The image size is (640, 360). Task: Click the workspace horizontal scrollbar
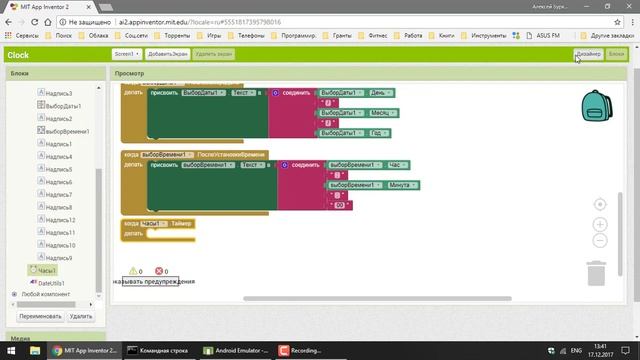click(377, 299)
